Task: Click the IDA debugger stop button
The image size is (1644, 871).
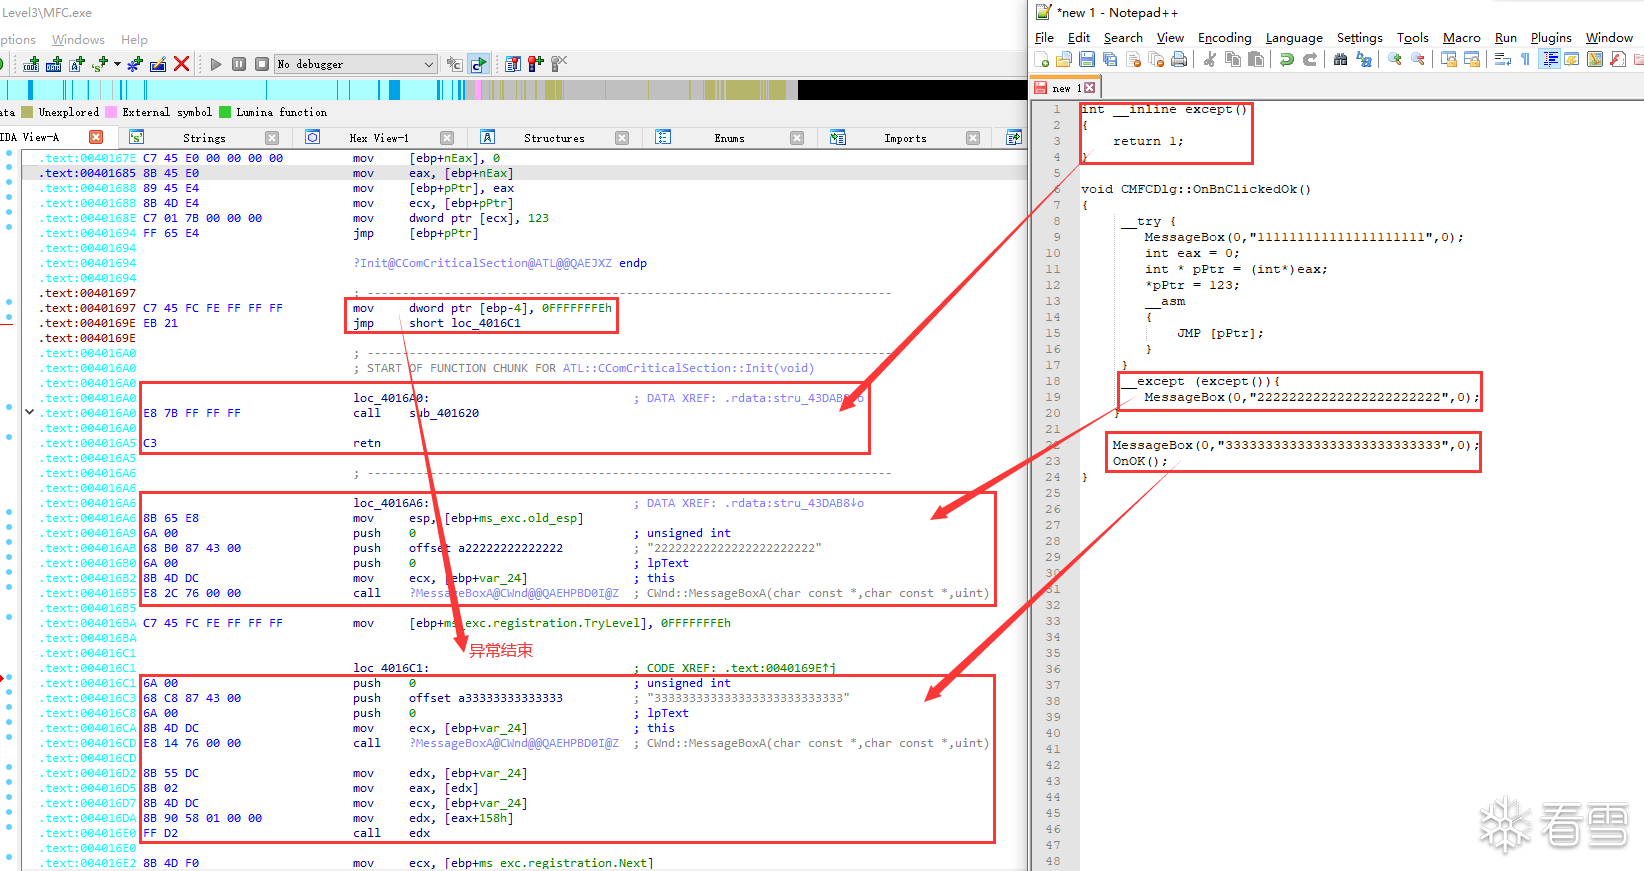Action: click(x=262, y=64)
